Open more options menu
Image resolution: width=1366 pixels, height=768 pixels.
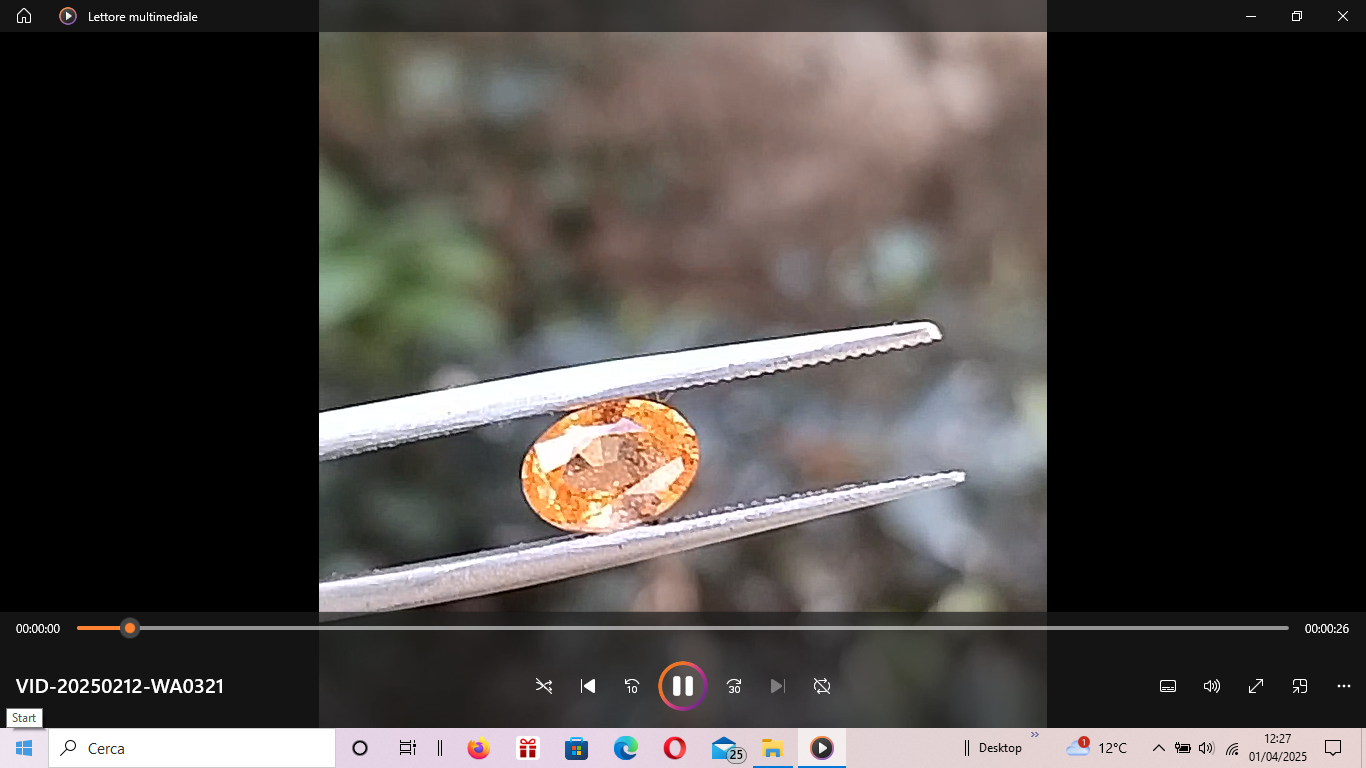(1344, 686)
